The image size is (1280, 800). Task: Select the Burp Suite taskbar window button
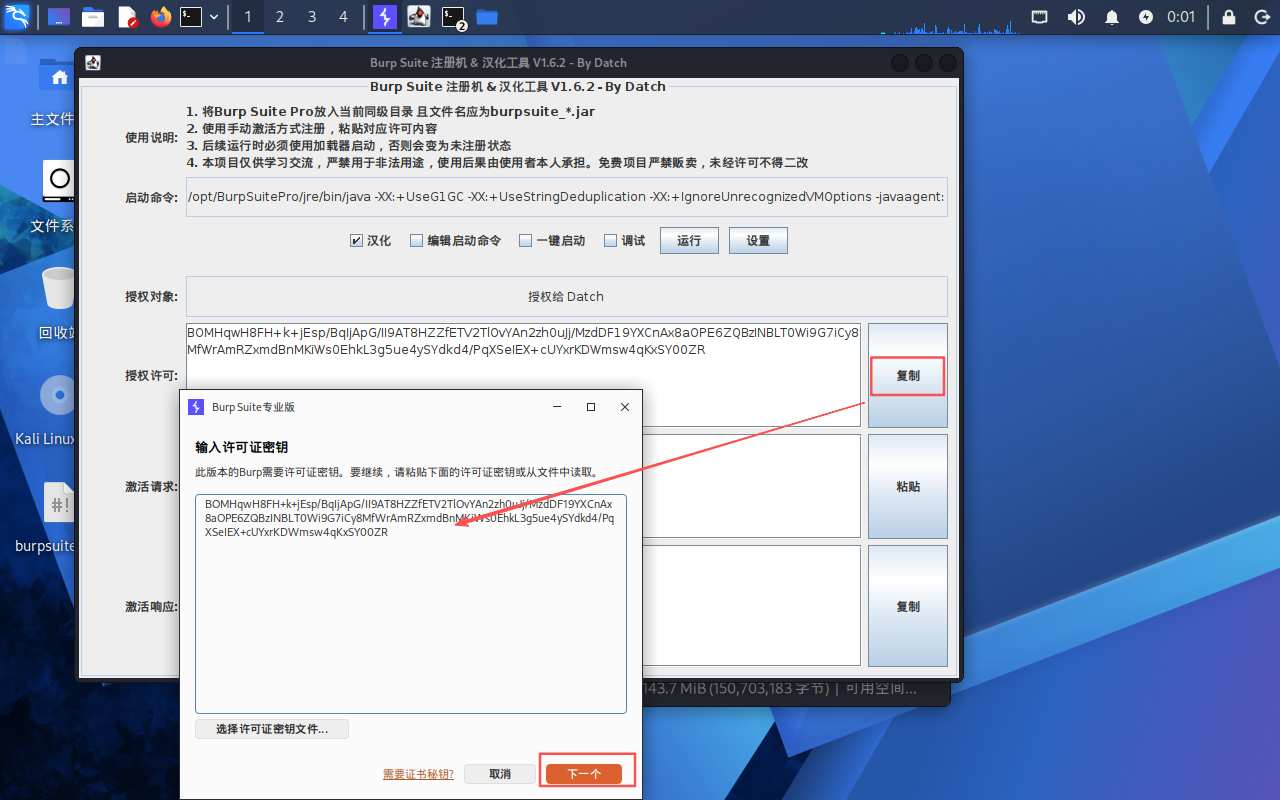[385, 17]
